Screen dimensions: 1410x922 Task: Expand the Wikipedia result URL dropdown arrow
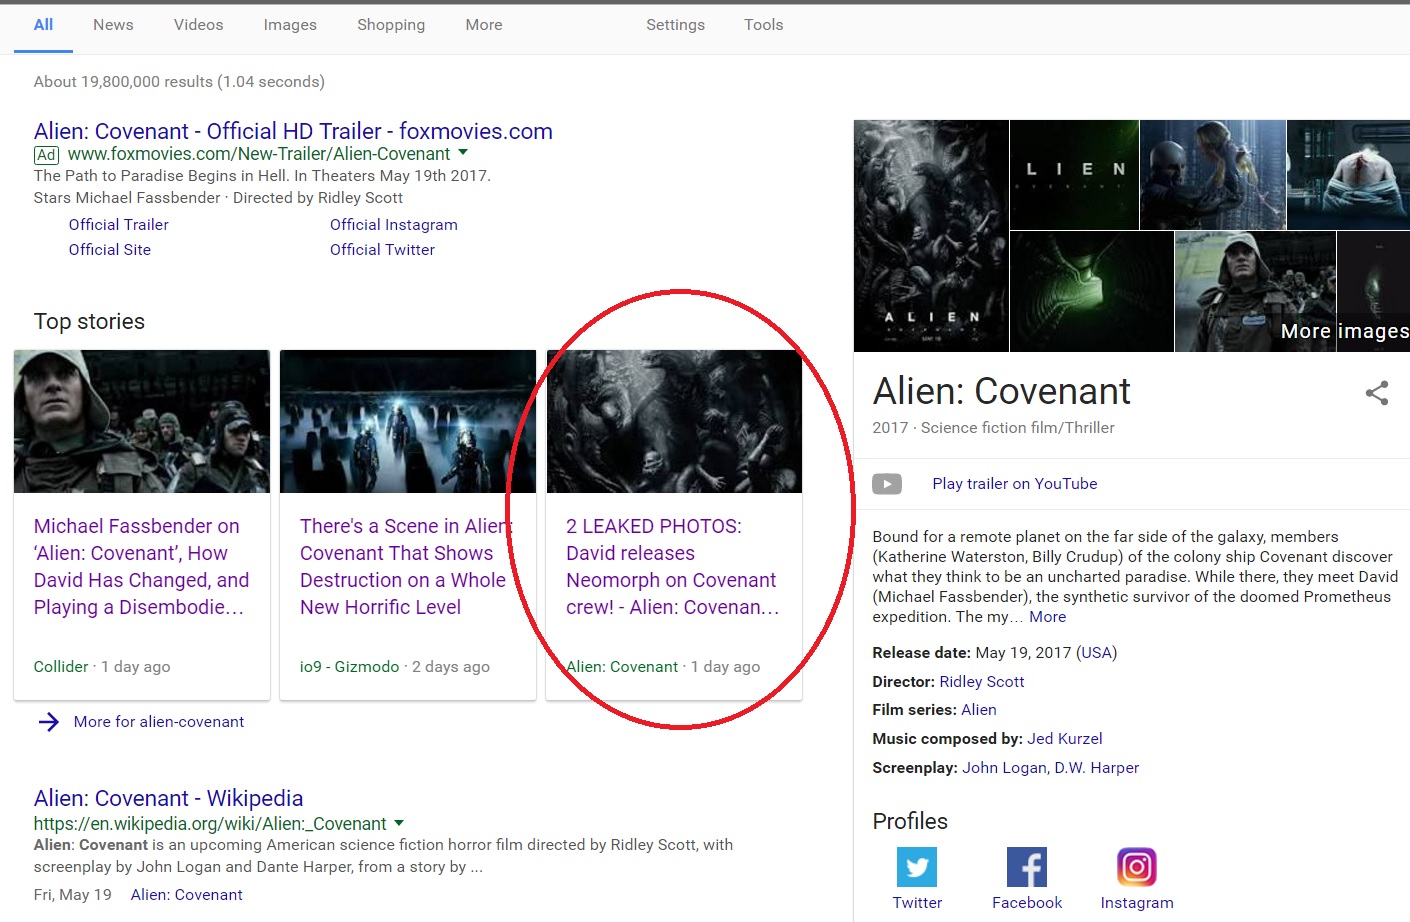(399, 823)
